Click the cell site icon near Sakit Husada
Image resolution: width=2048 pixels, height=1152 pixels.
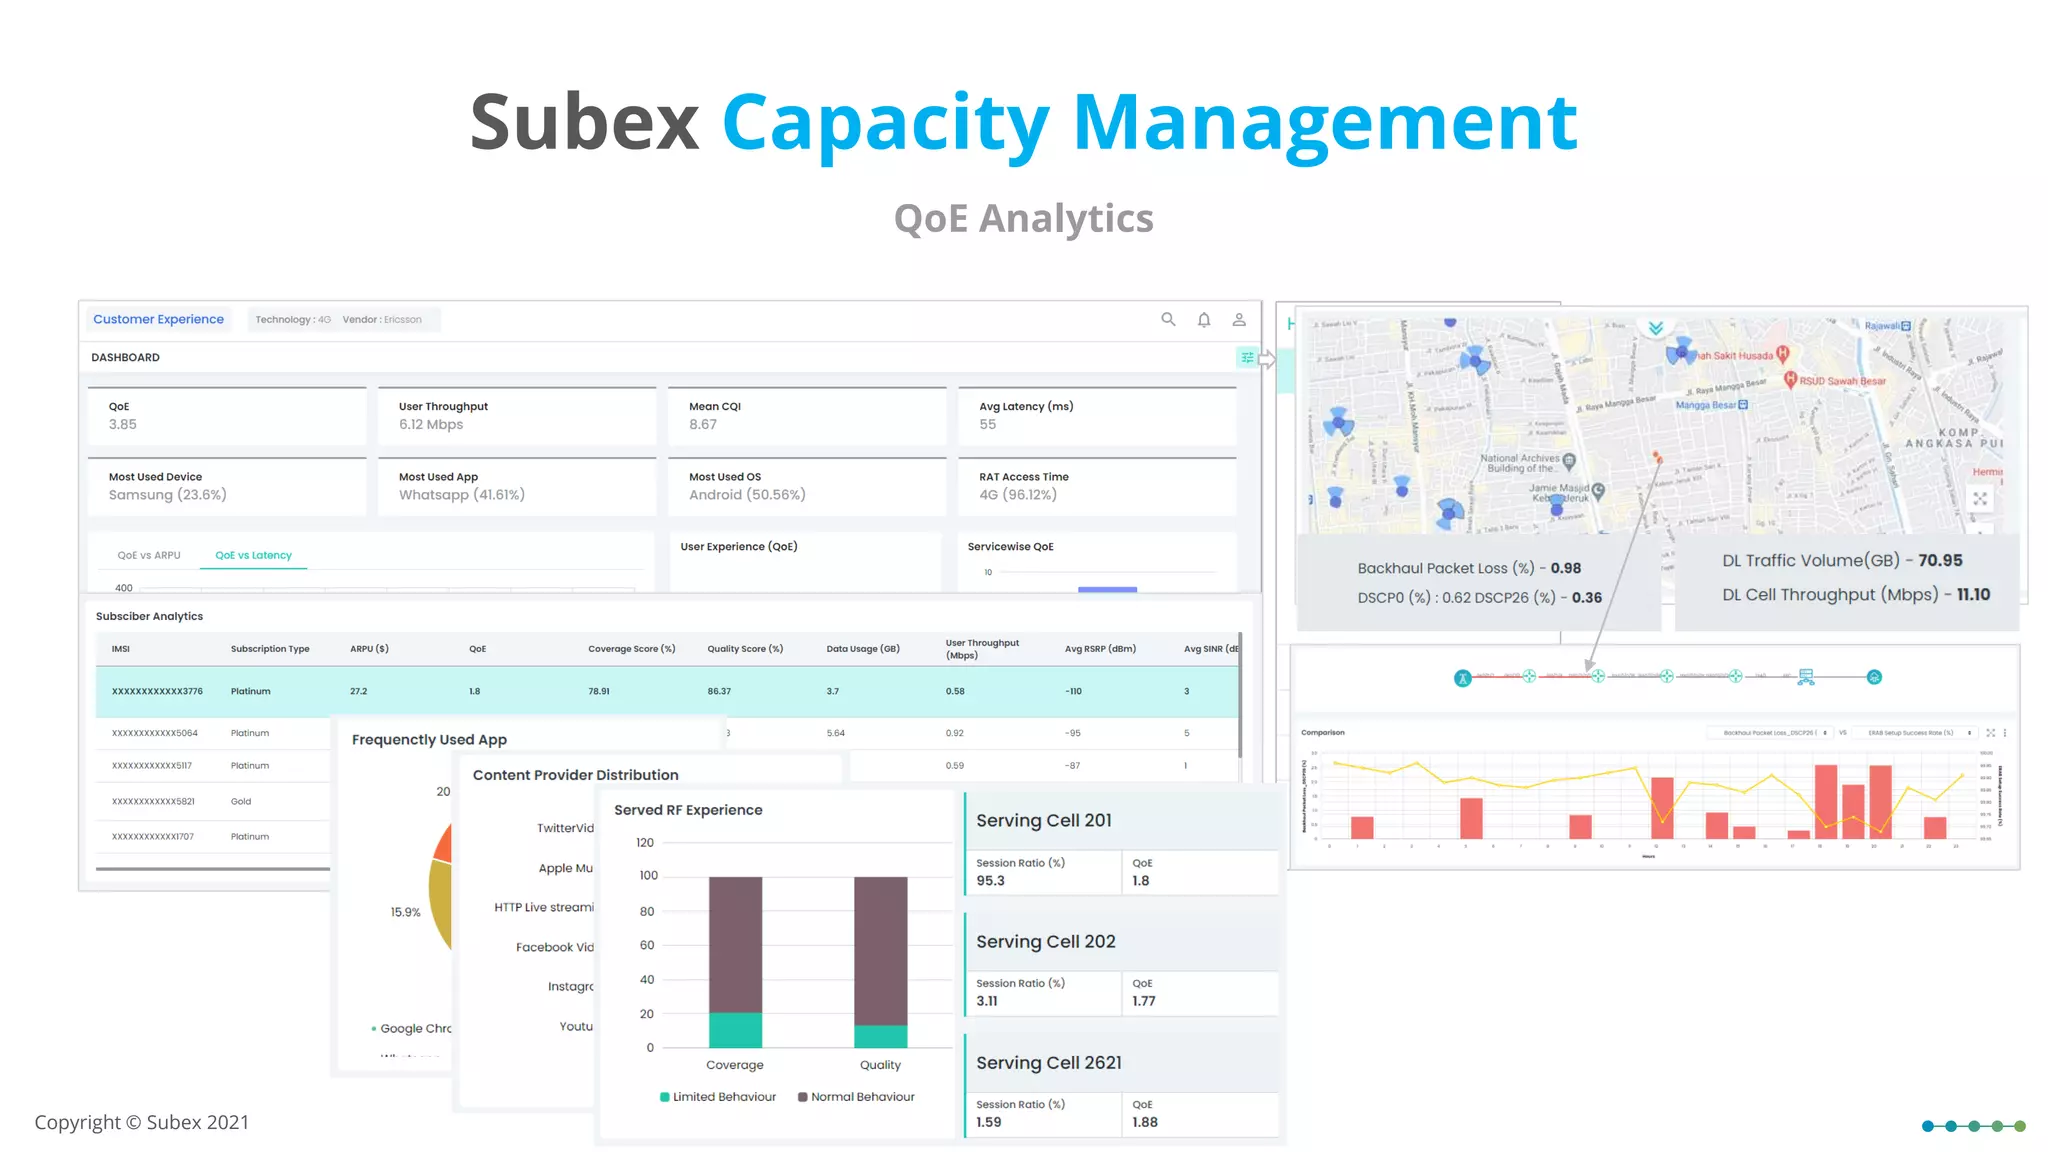[1681, 351]
